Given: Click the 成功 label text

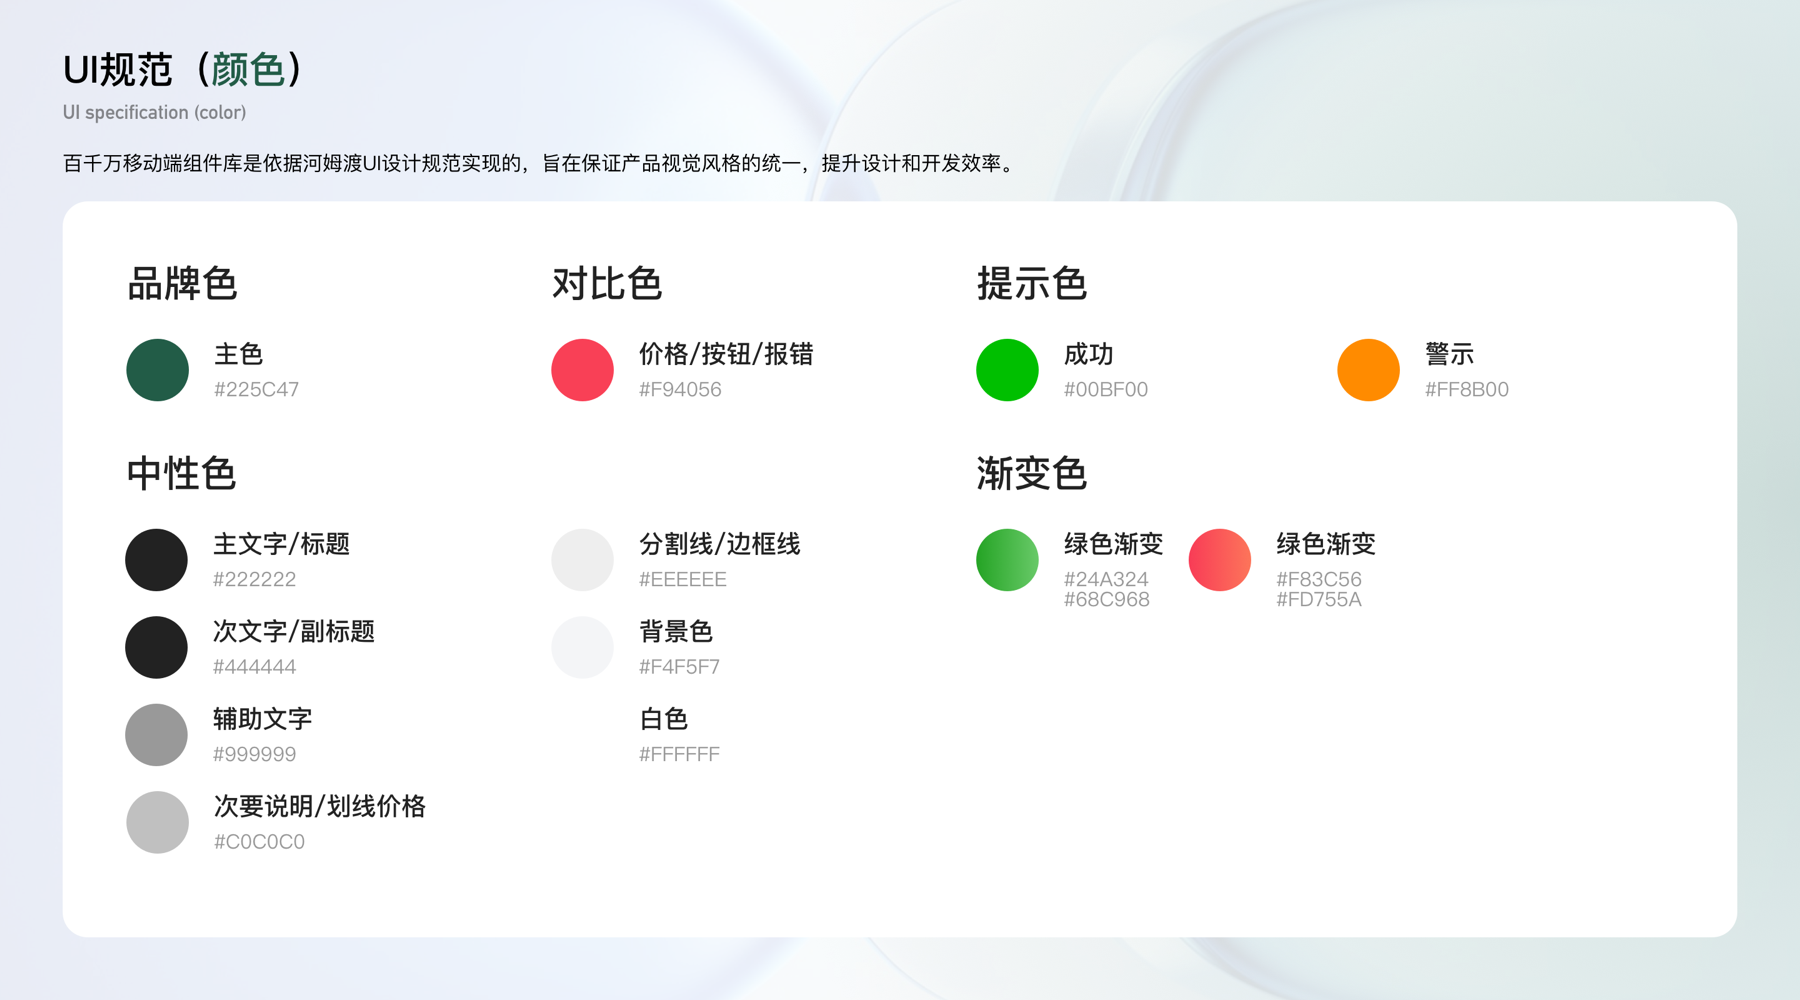Looking at the screenshot, I should [x=1089, y=354].
